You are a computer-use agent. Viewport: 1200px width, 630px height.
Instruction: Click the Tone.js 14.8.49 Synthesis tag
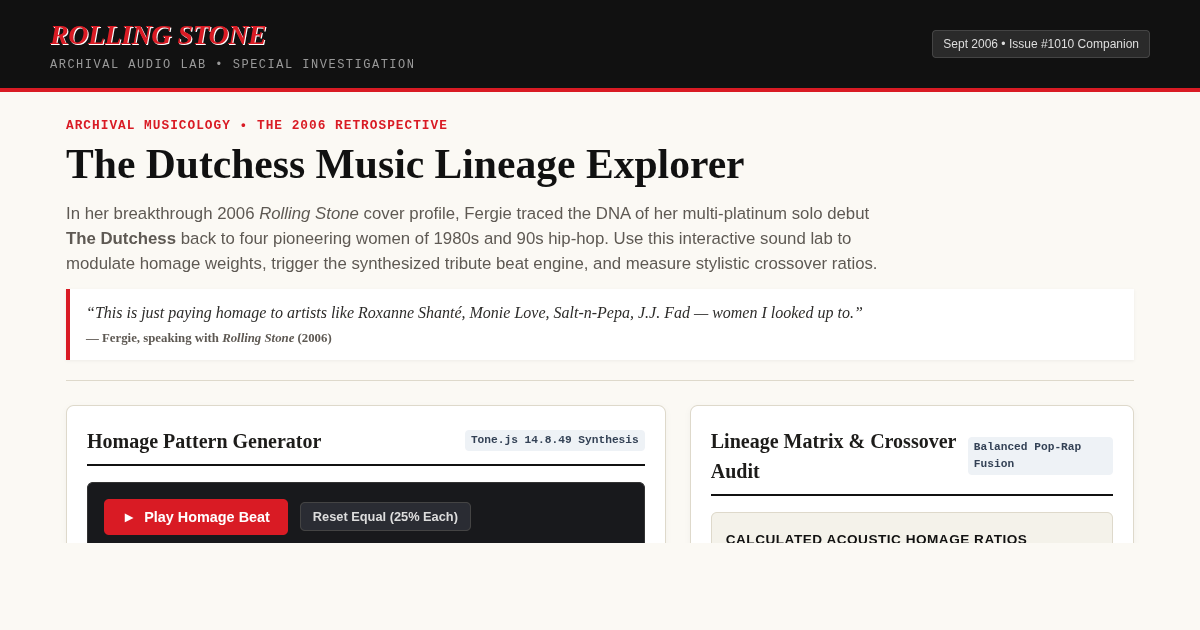555,440
